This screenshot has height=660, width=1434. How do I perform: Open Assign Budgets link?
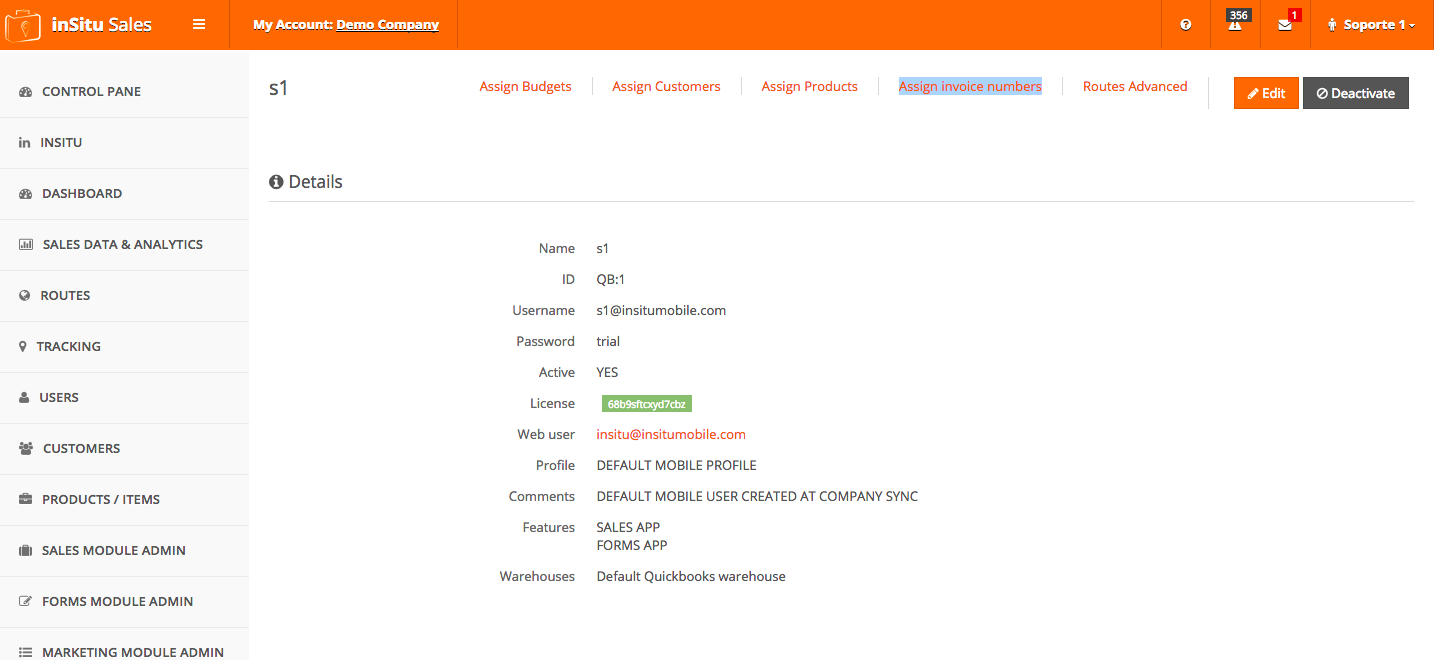(x=525, y=87)
